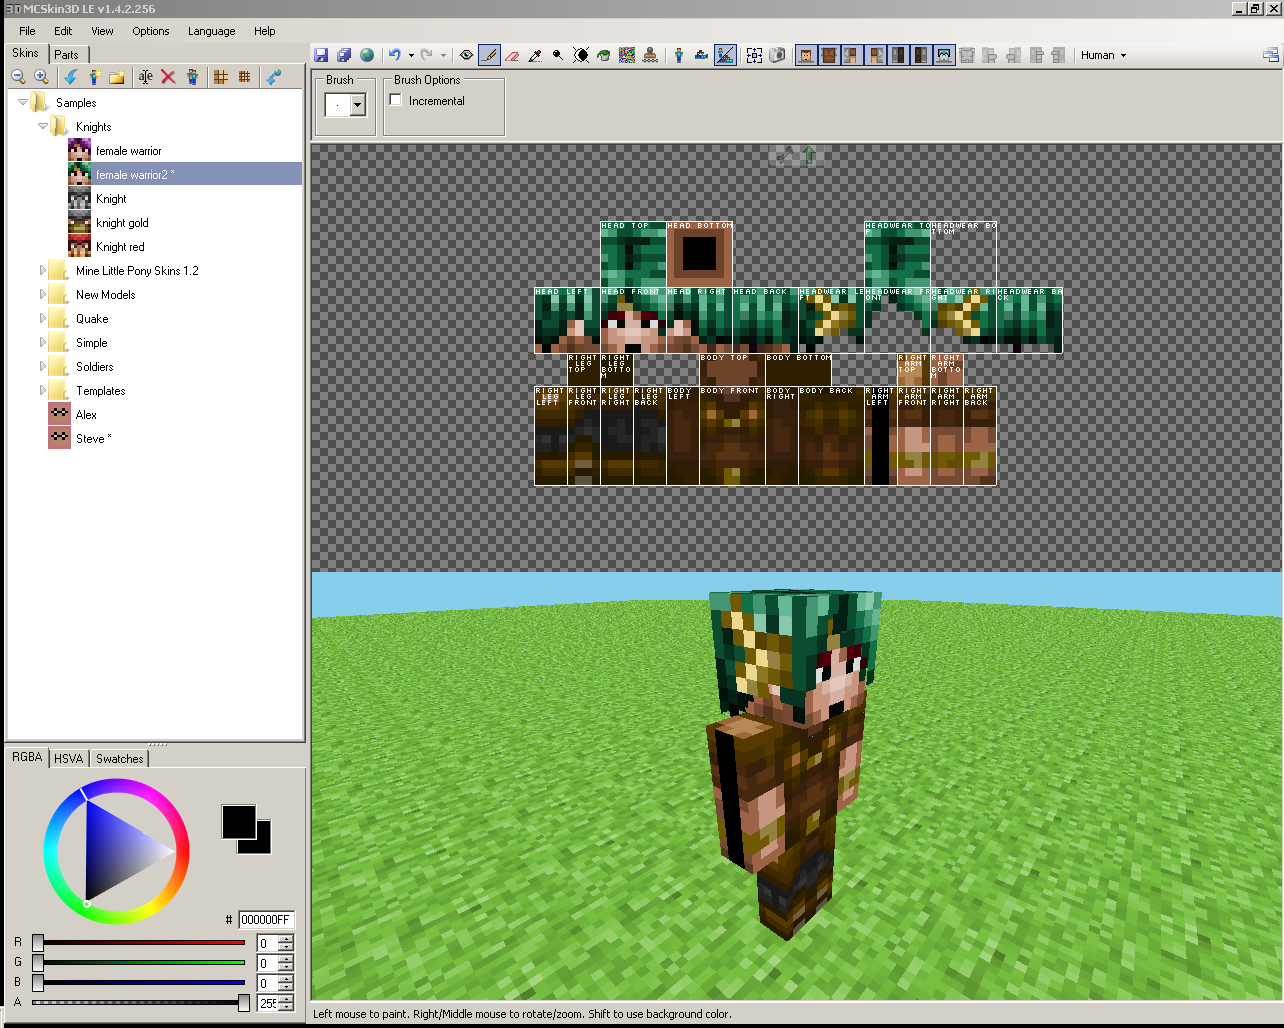Clone the selected skin

click(x=192, y=77)
